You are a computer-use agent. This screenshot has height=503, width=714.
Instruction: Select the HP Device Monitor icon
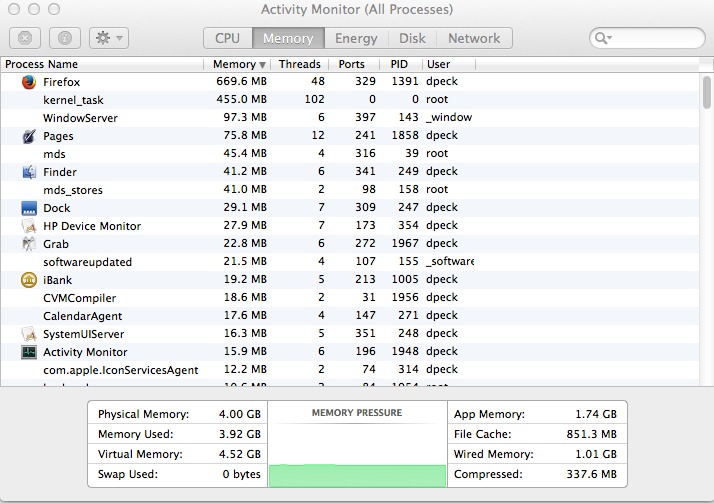(29, 226)
